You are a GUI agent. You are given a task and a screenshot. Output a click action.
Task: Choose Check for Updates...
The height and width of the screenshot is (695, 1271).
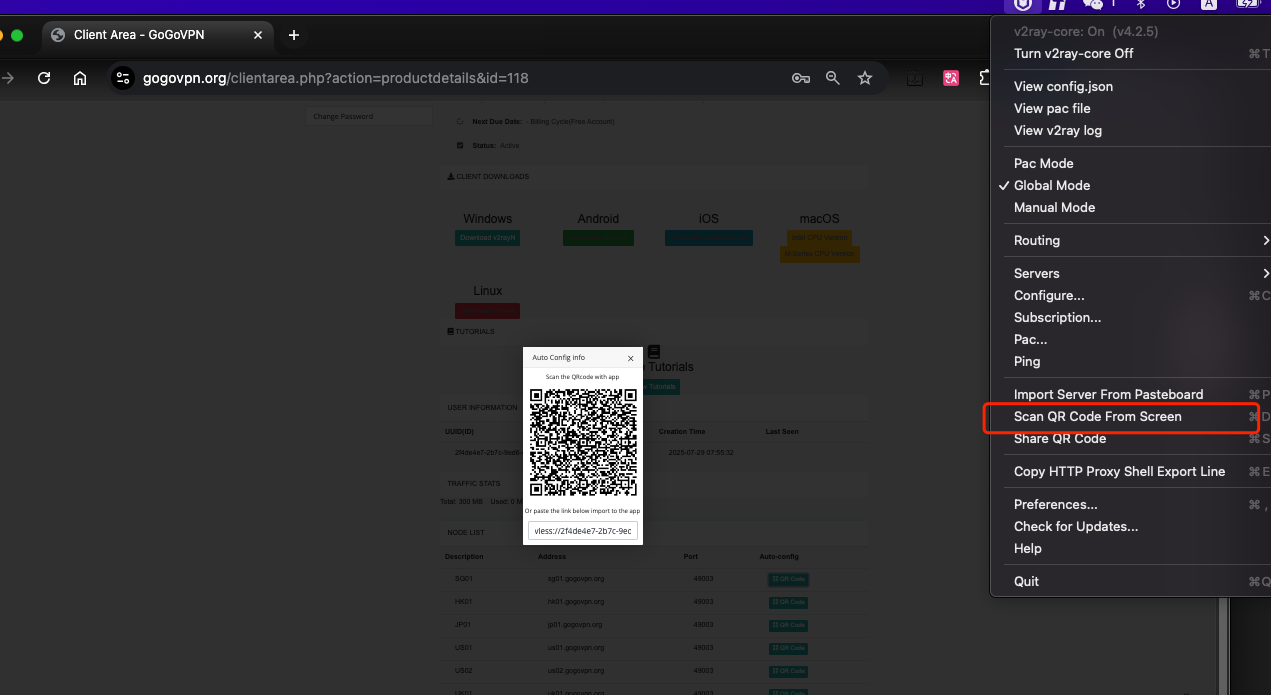(x=1076, y=527)
